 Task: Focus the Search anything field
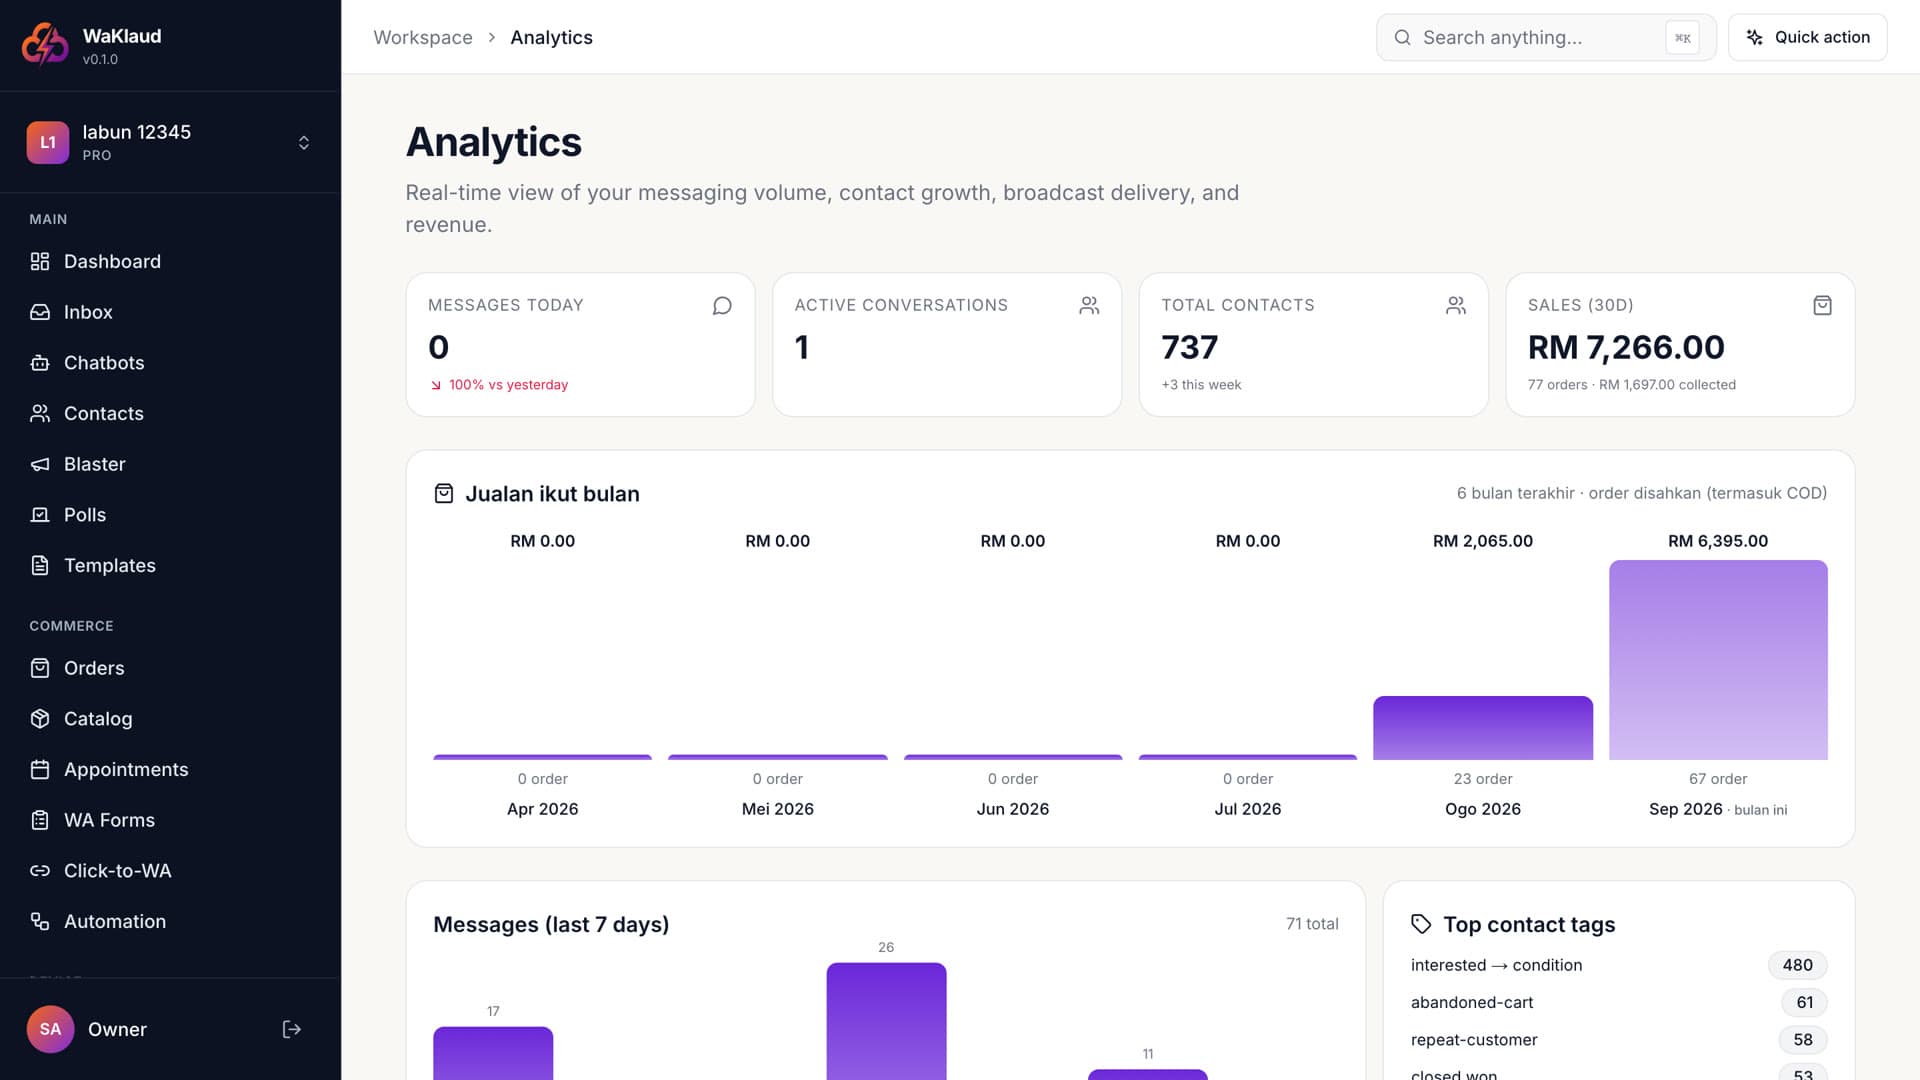tap(1546, 37)
